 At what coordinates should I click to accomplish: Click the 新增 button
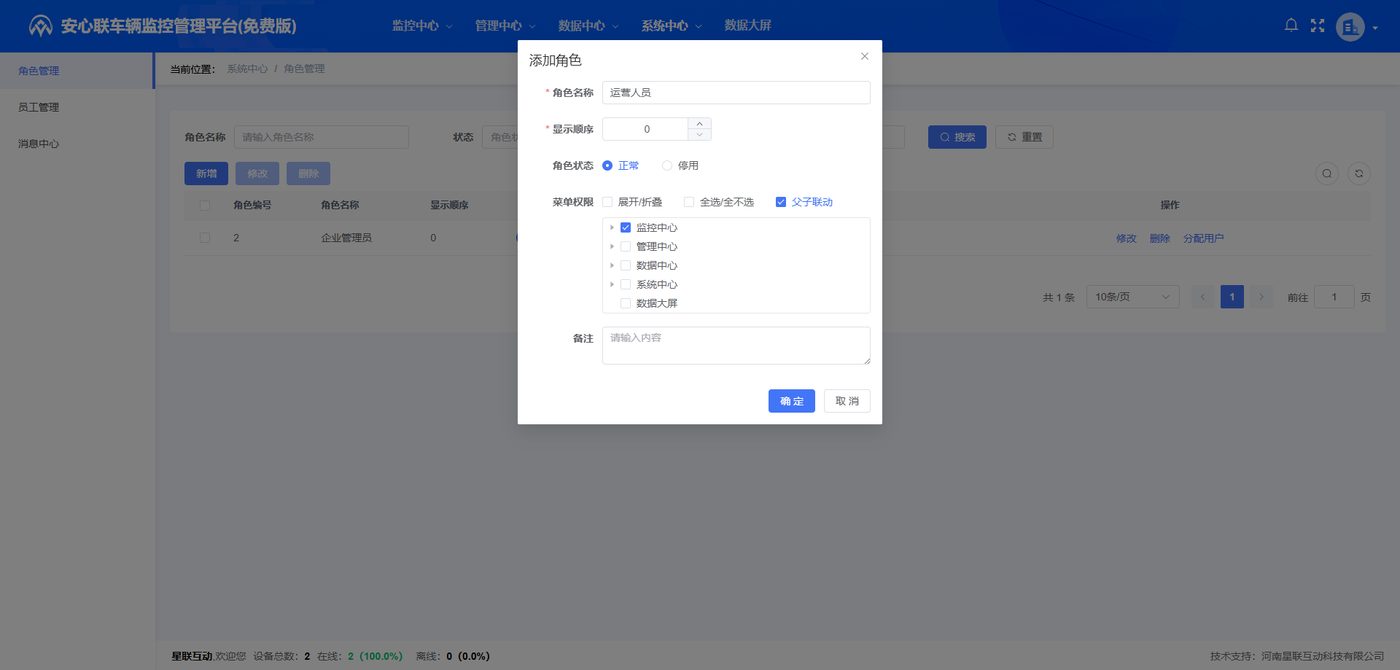206,173
